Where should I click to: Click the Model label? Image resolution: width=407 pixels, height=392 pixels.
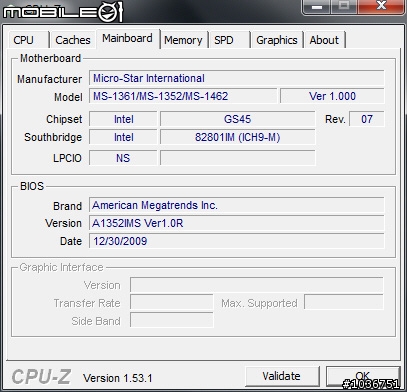(x=68, y=97)
